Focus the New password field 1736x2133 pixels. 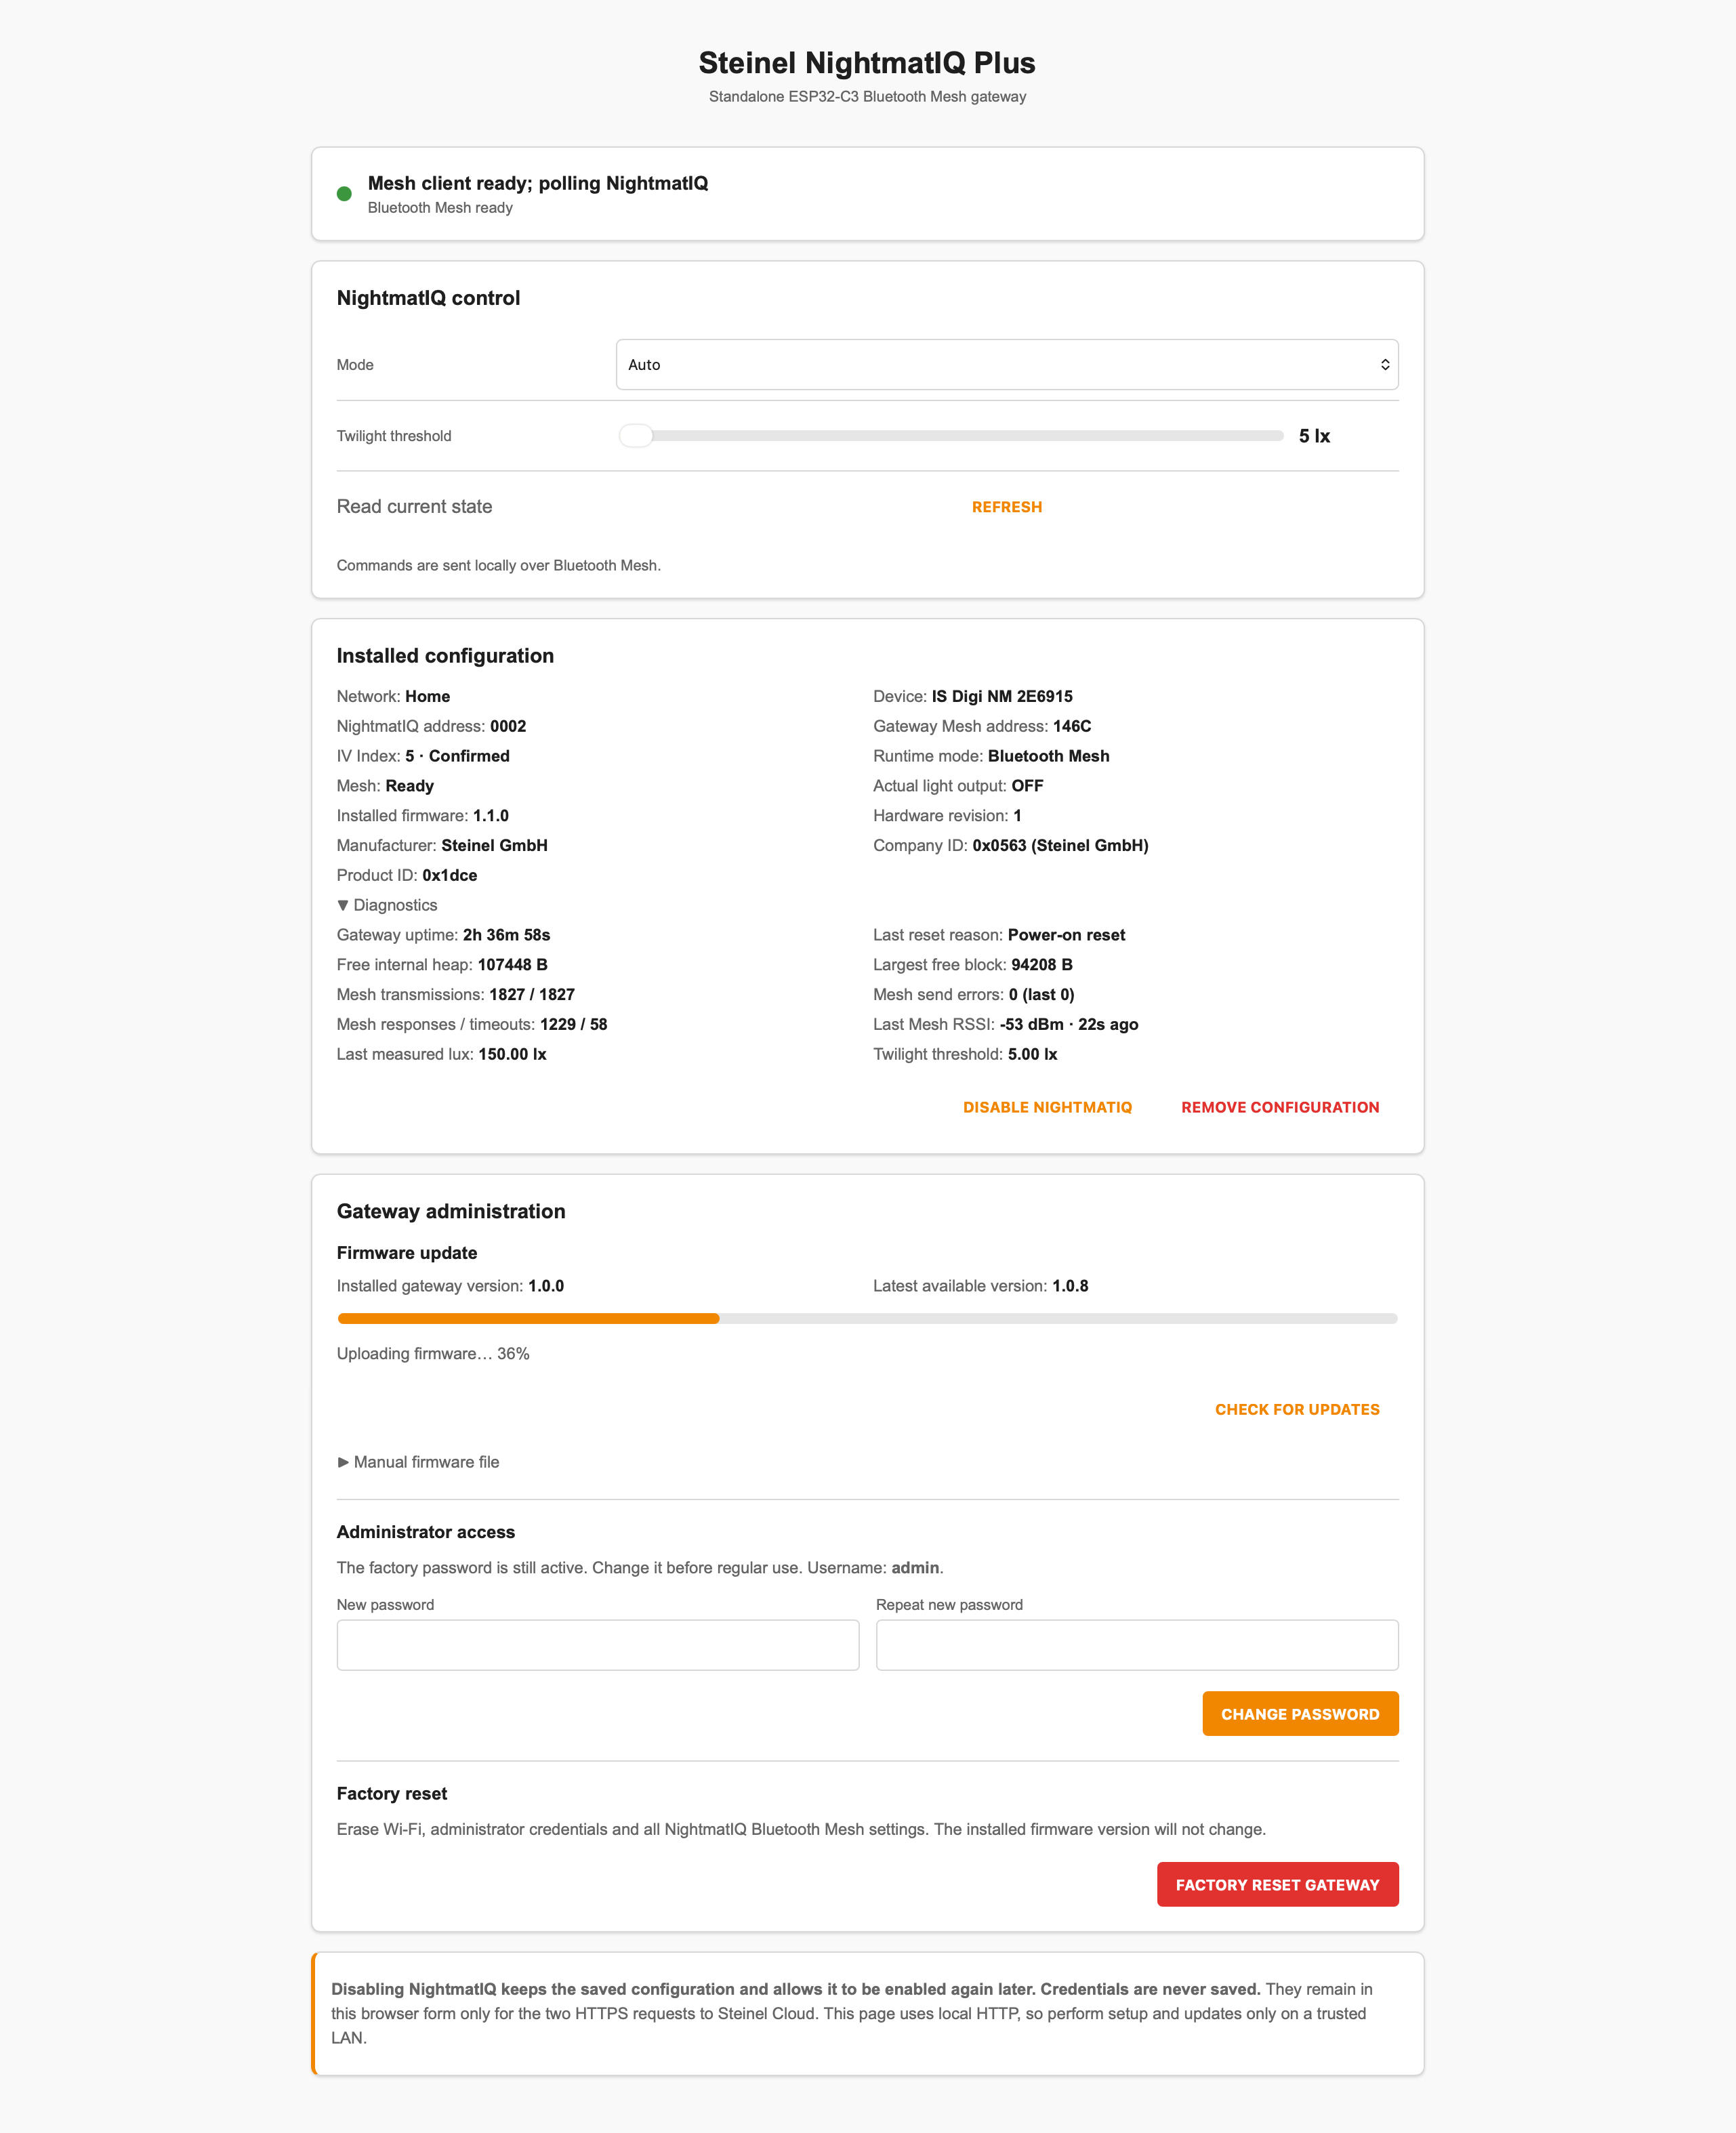pyautogui.click(x=598, y=1645)
